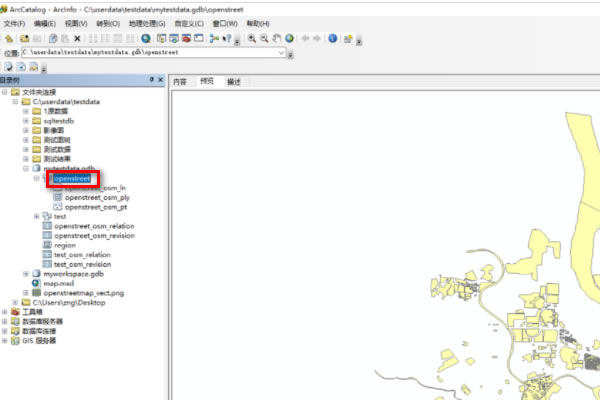Viewport: 600px width, 400px height.
Task: Open the 地理处理(G) menu
Action: point(147,24)
